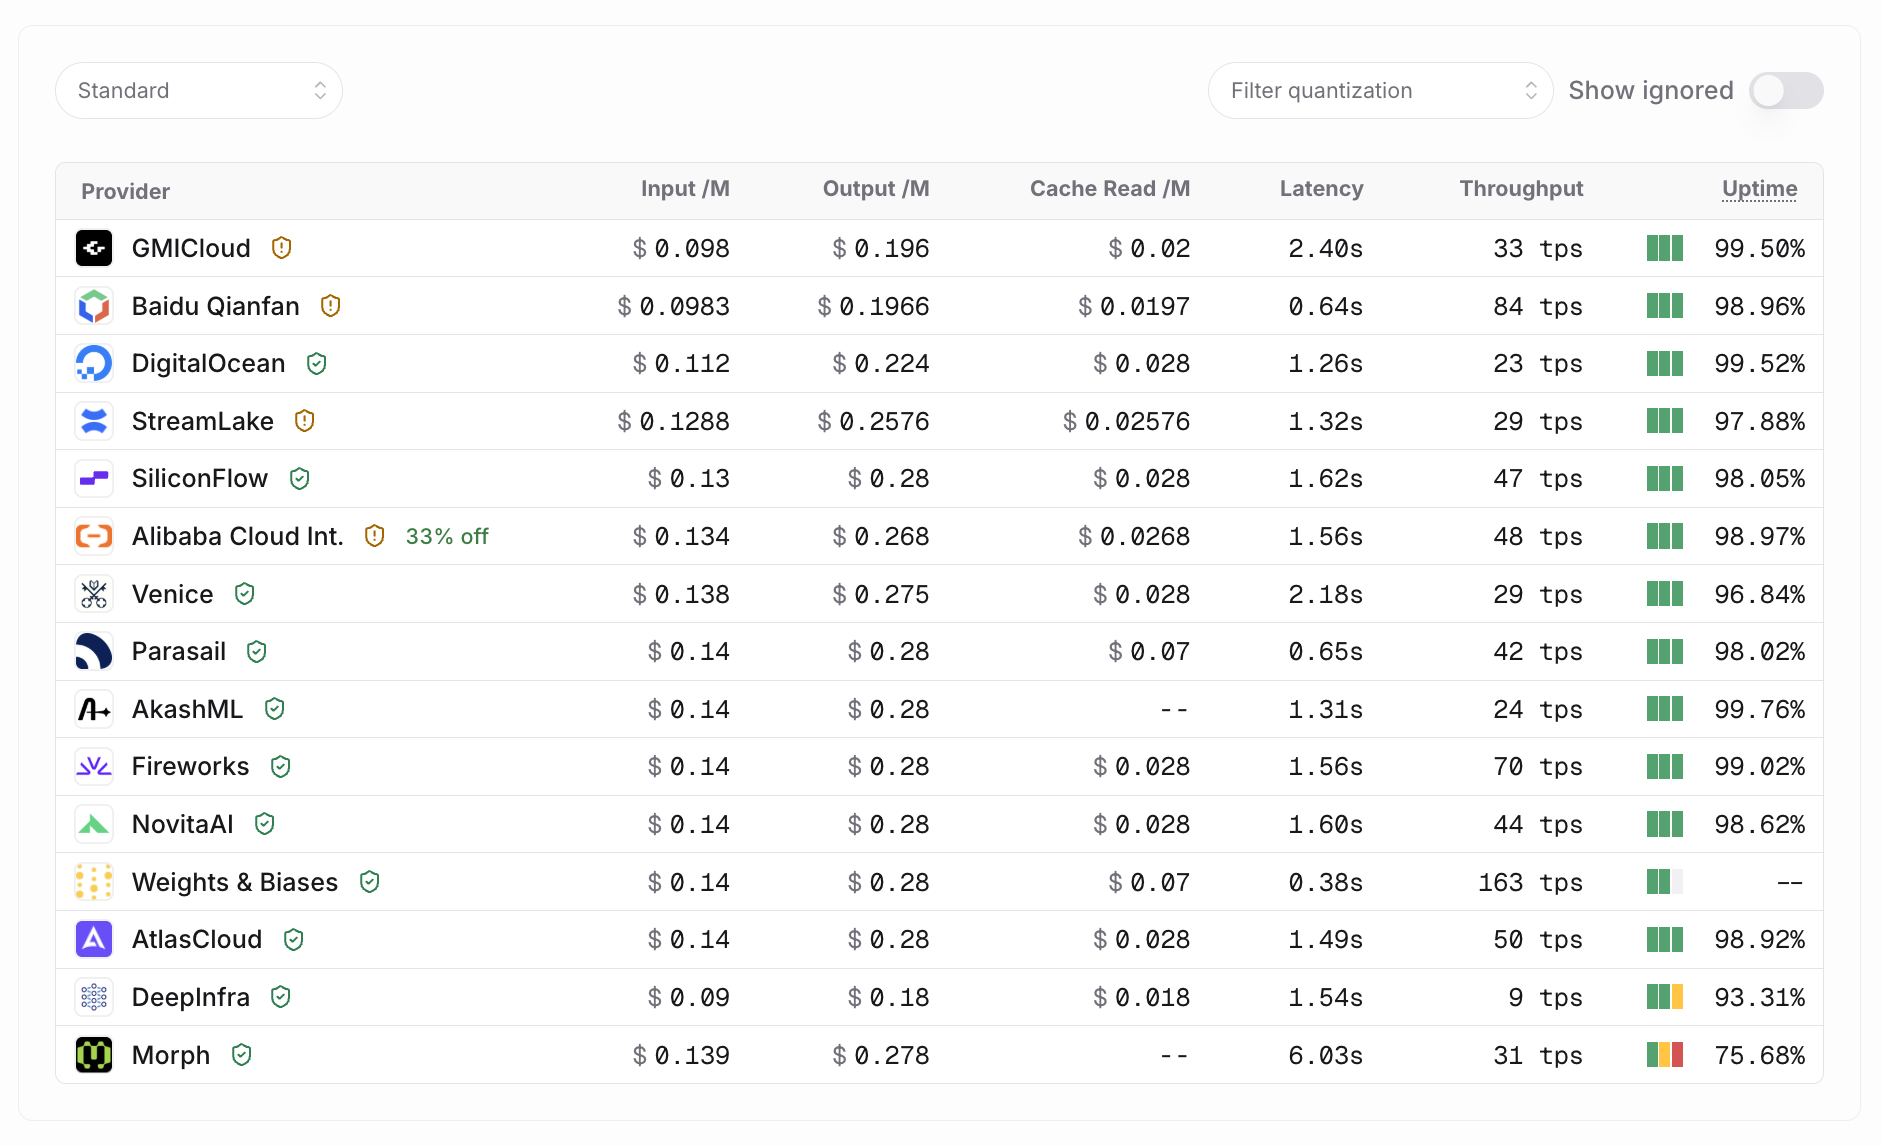Click the 0.38s latency value
The height and width of the screenshot is (1146, 1882).
1325,882
